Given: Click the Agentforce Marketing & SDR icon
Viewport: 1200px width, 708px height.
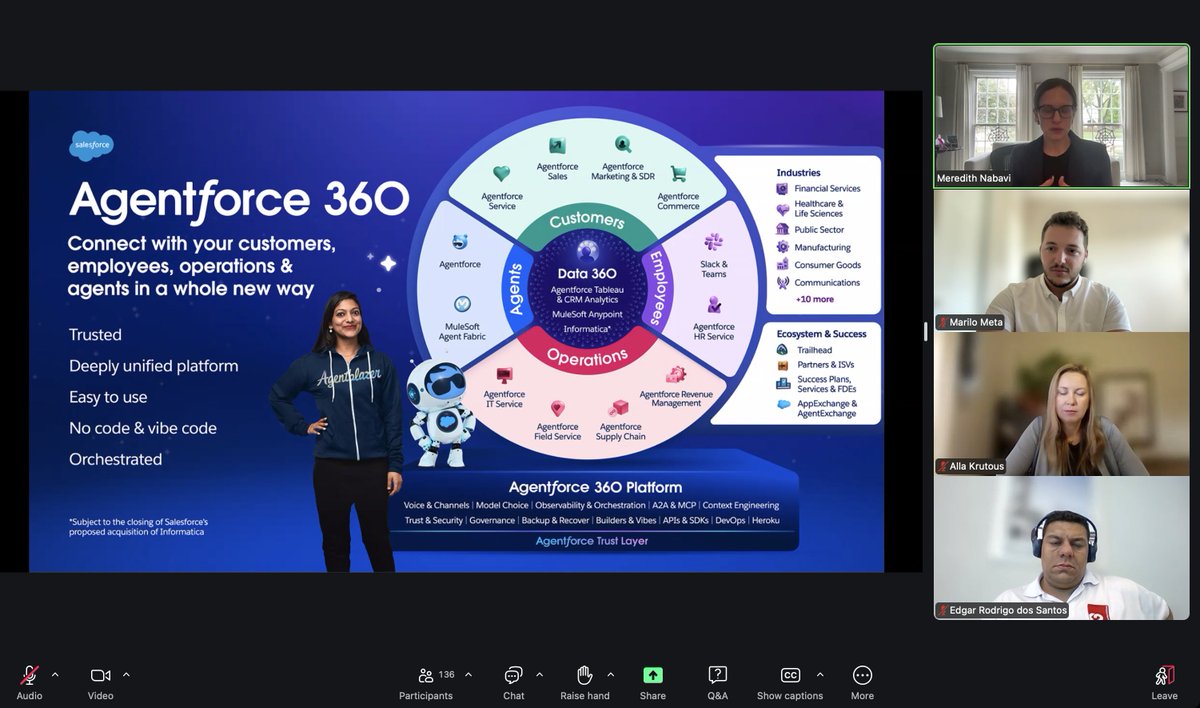Looking at the screenshot, I should pos(623,145).
